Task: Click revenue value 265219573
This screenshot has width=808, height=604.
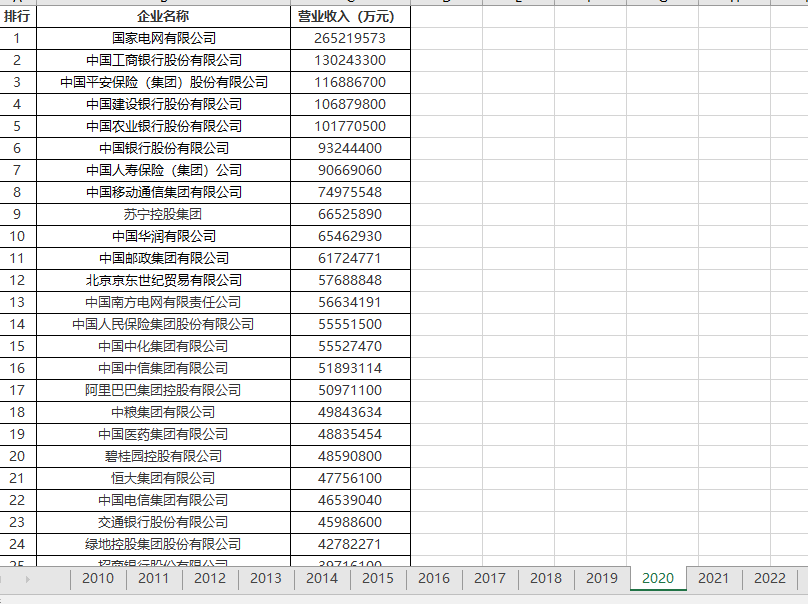Action: pos(350,39)
